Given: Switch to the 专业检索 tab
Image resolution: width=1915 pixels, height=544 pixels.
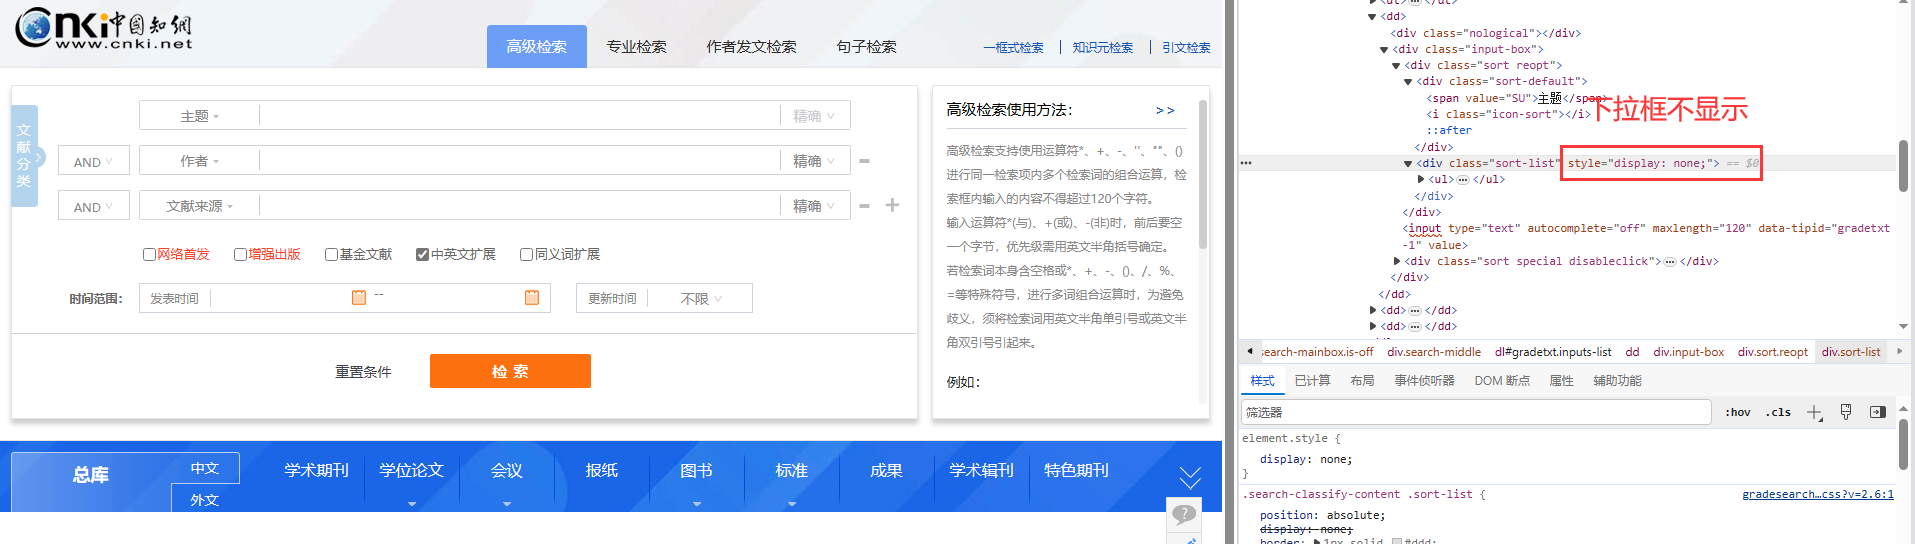Looking at the screenshot, I should point(636,47).
